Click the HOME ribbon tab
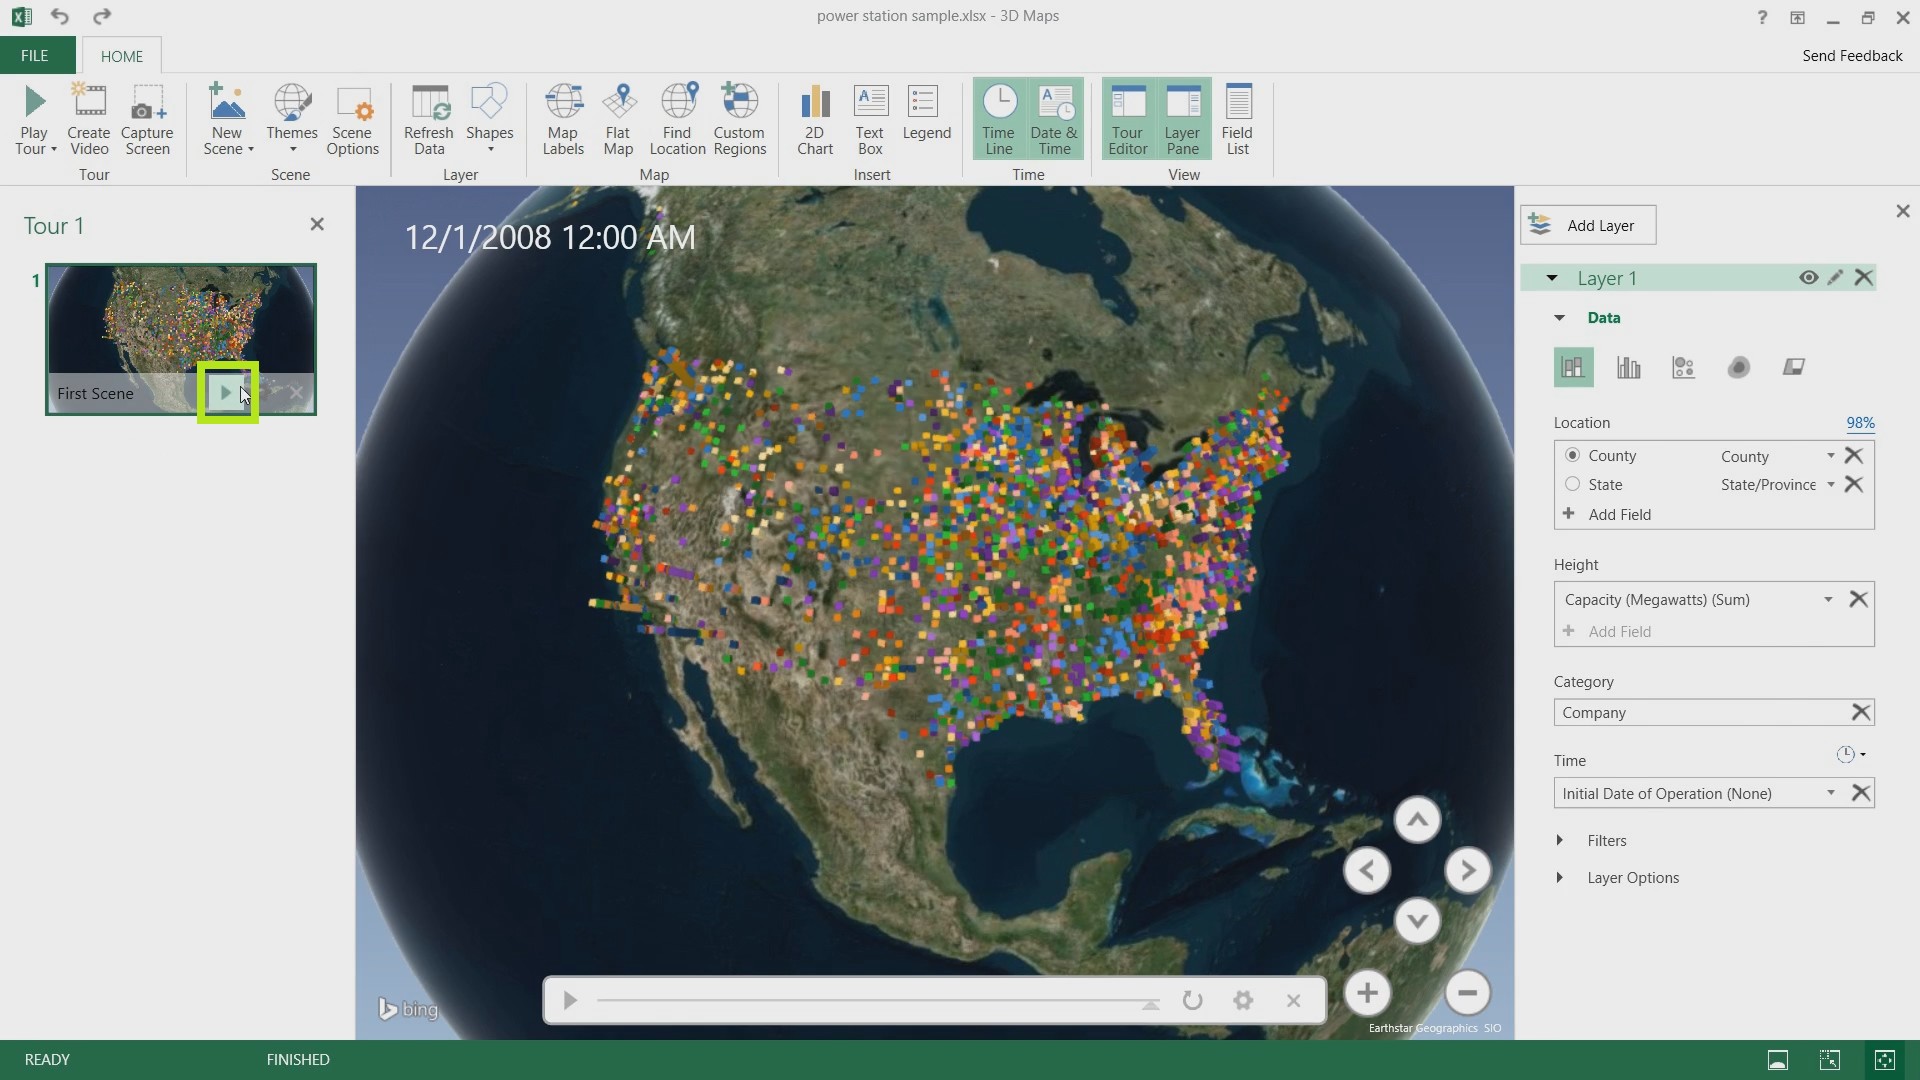Image resolution: width=1920 pixels, height=1080 pixels. [x=121, y=55]
